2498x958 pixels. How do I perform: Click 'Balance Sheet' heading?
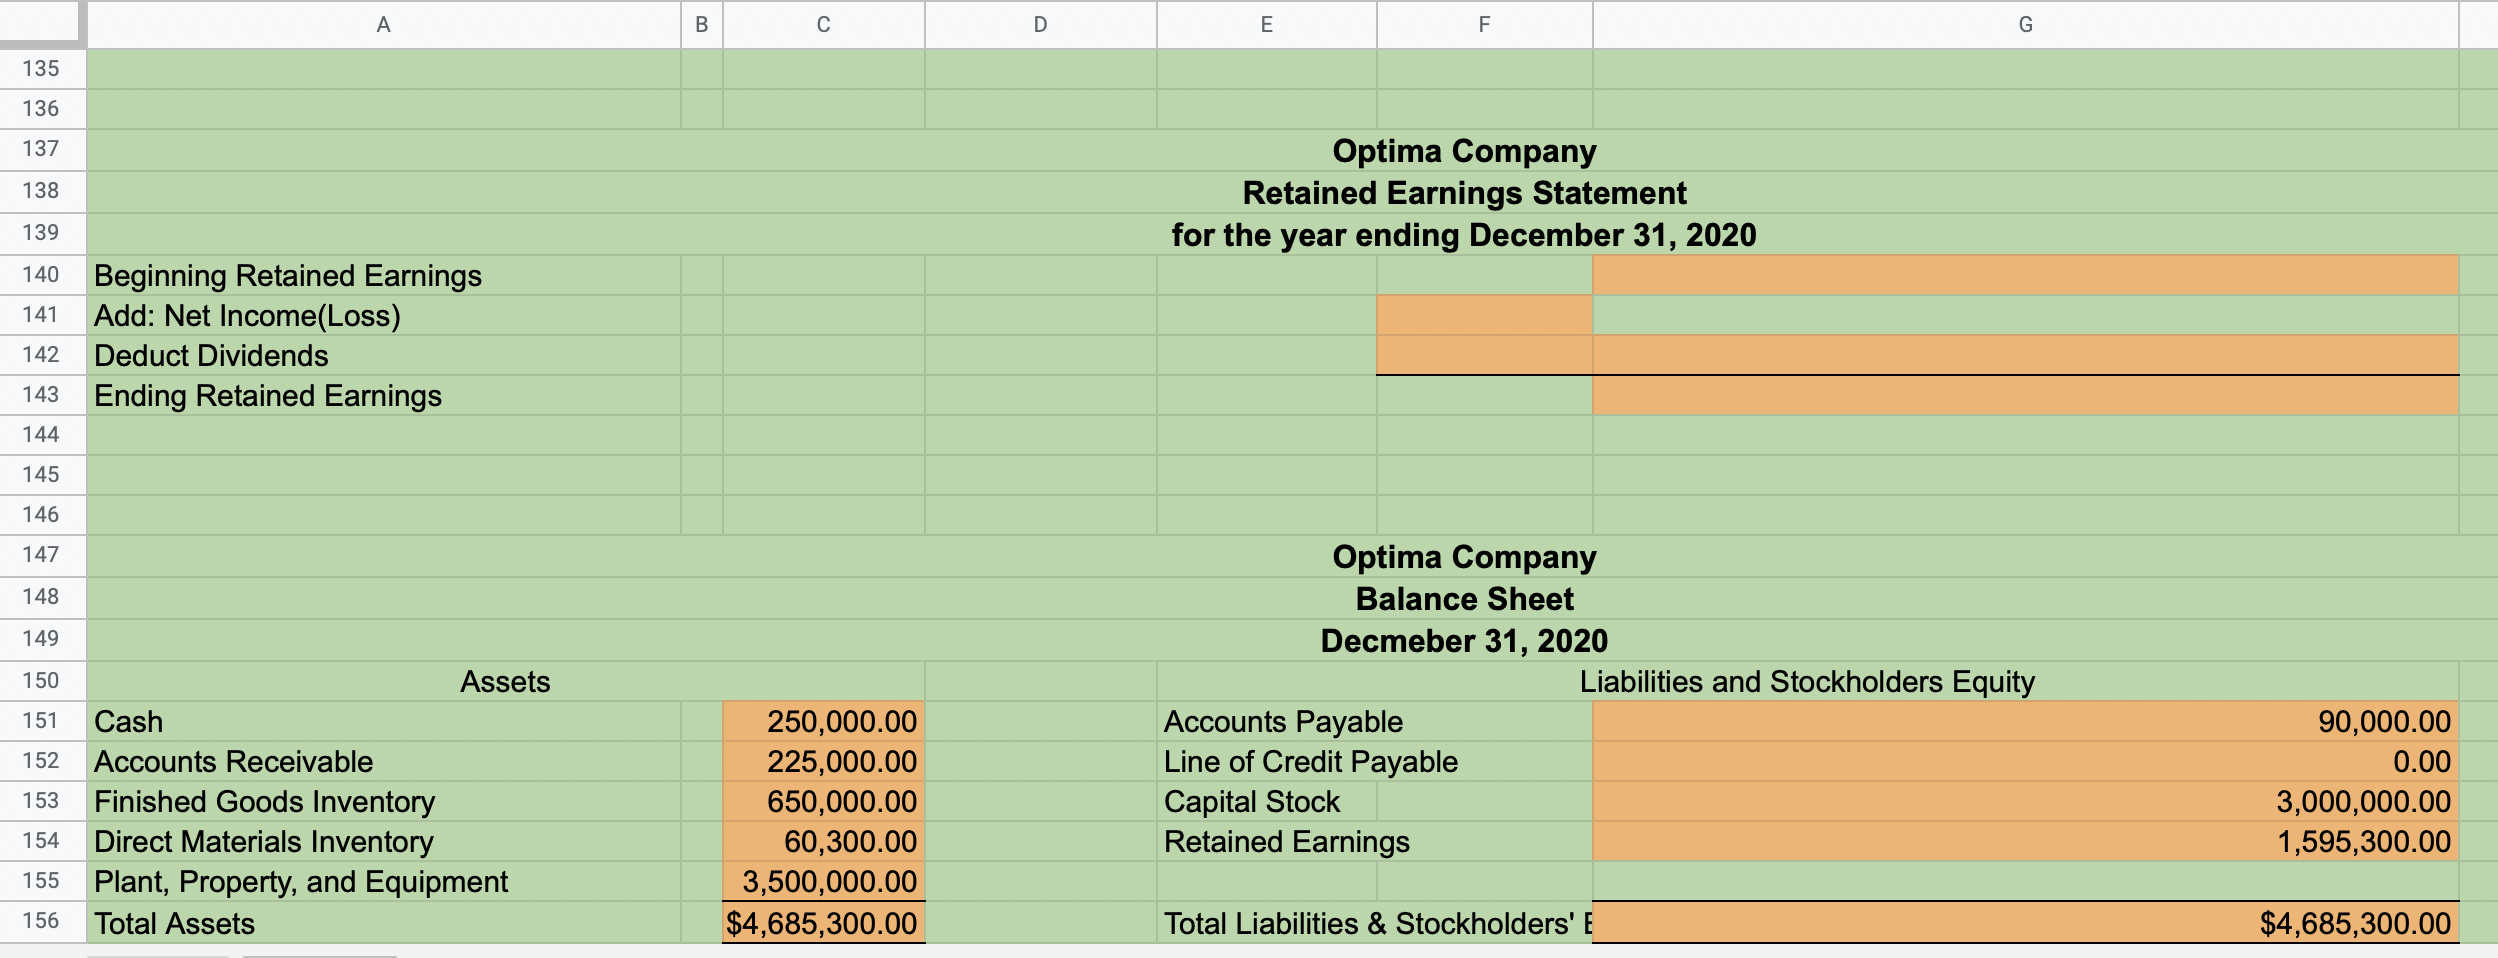click(x=1464, y=599)
